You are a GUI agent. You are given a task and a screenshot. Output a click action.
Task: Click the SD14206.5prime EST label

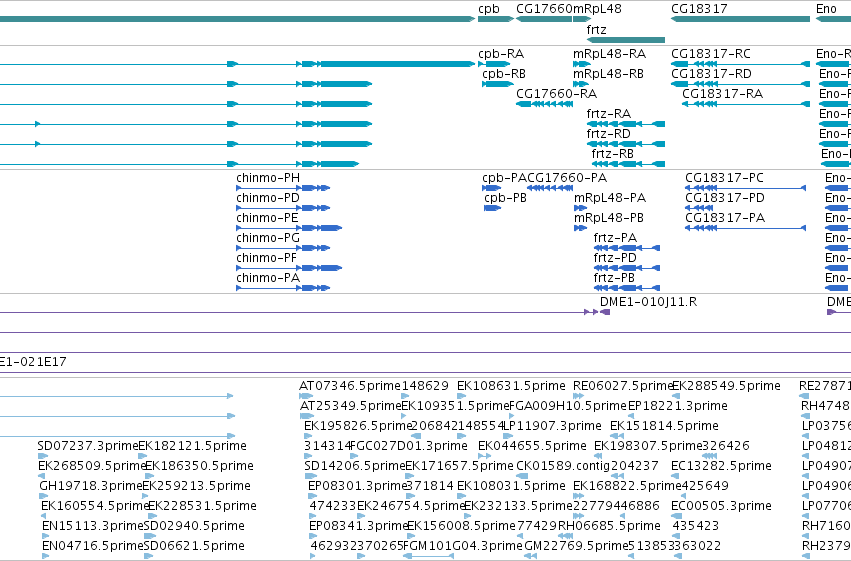coord(355,466)
